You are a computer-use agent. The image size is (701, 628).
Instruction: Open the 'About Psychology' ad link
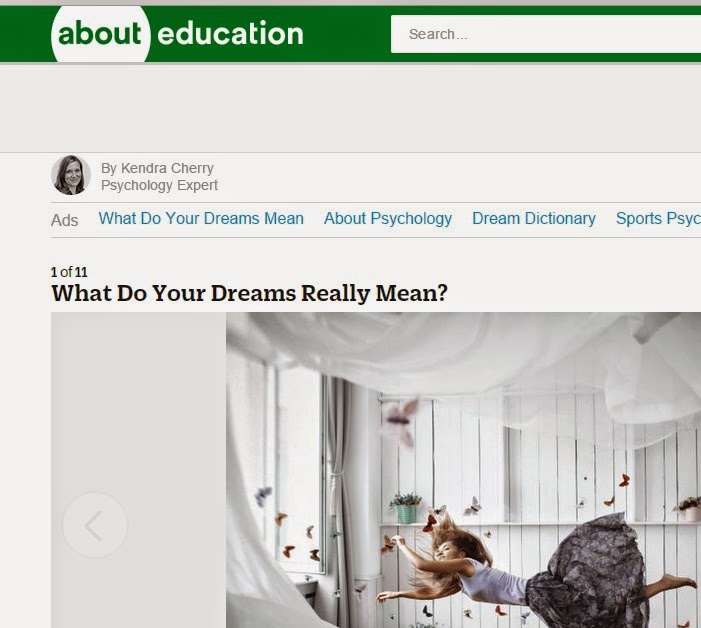click(x=388, y=219)
